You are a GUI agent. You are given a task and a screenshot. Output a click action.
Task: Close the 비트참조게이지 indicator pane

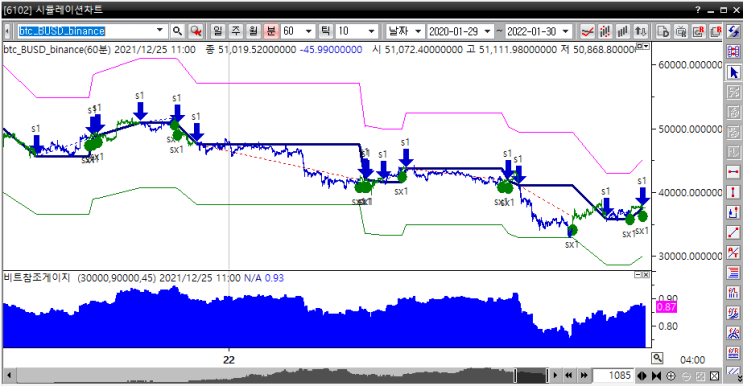(x=645, y=275)
